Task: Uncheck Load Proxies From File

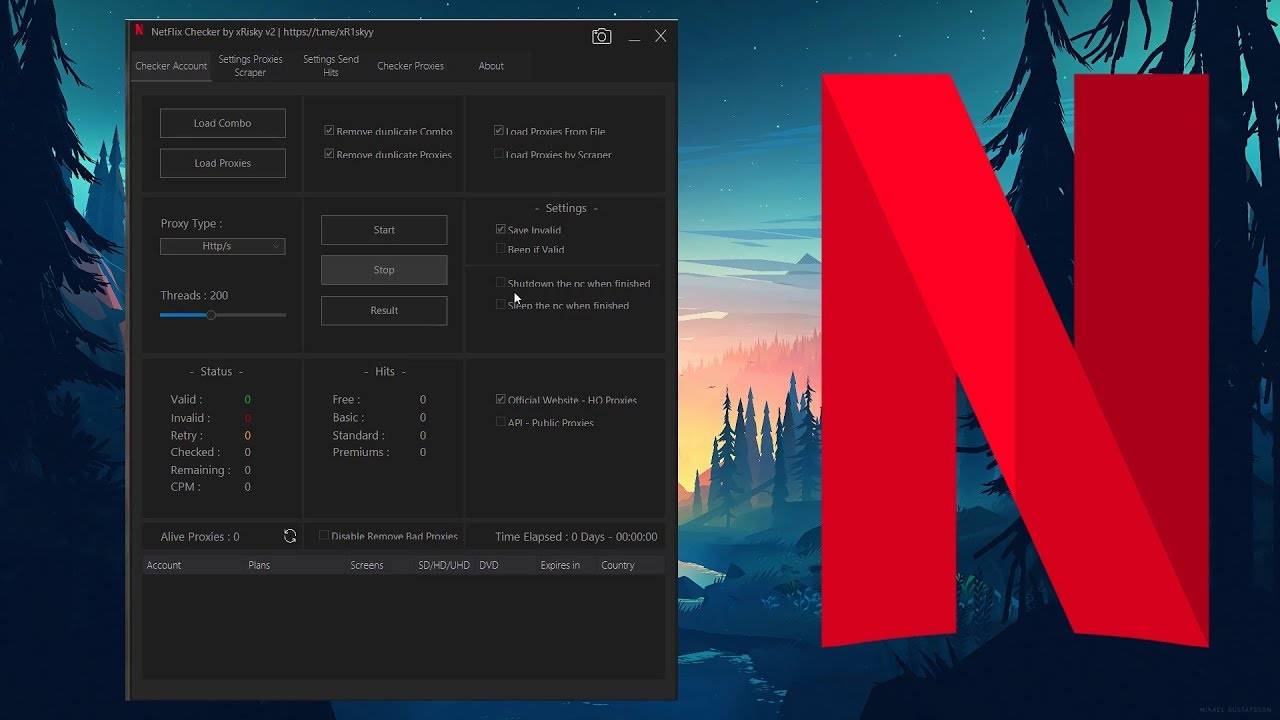Action: click(498, 130)
